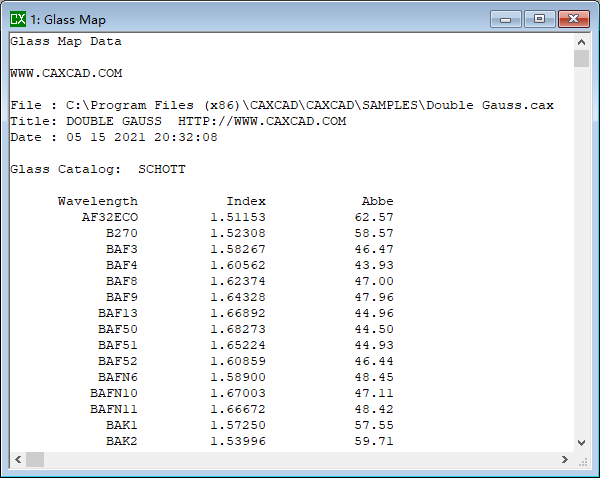Click the vertical scrollbar up arrow
This screenshot has height=478, width=600.
pyautogui.click(x=581, y=42)
